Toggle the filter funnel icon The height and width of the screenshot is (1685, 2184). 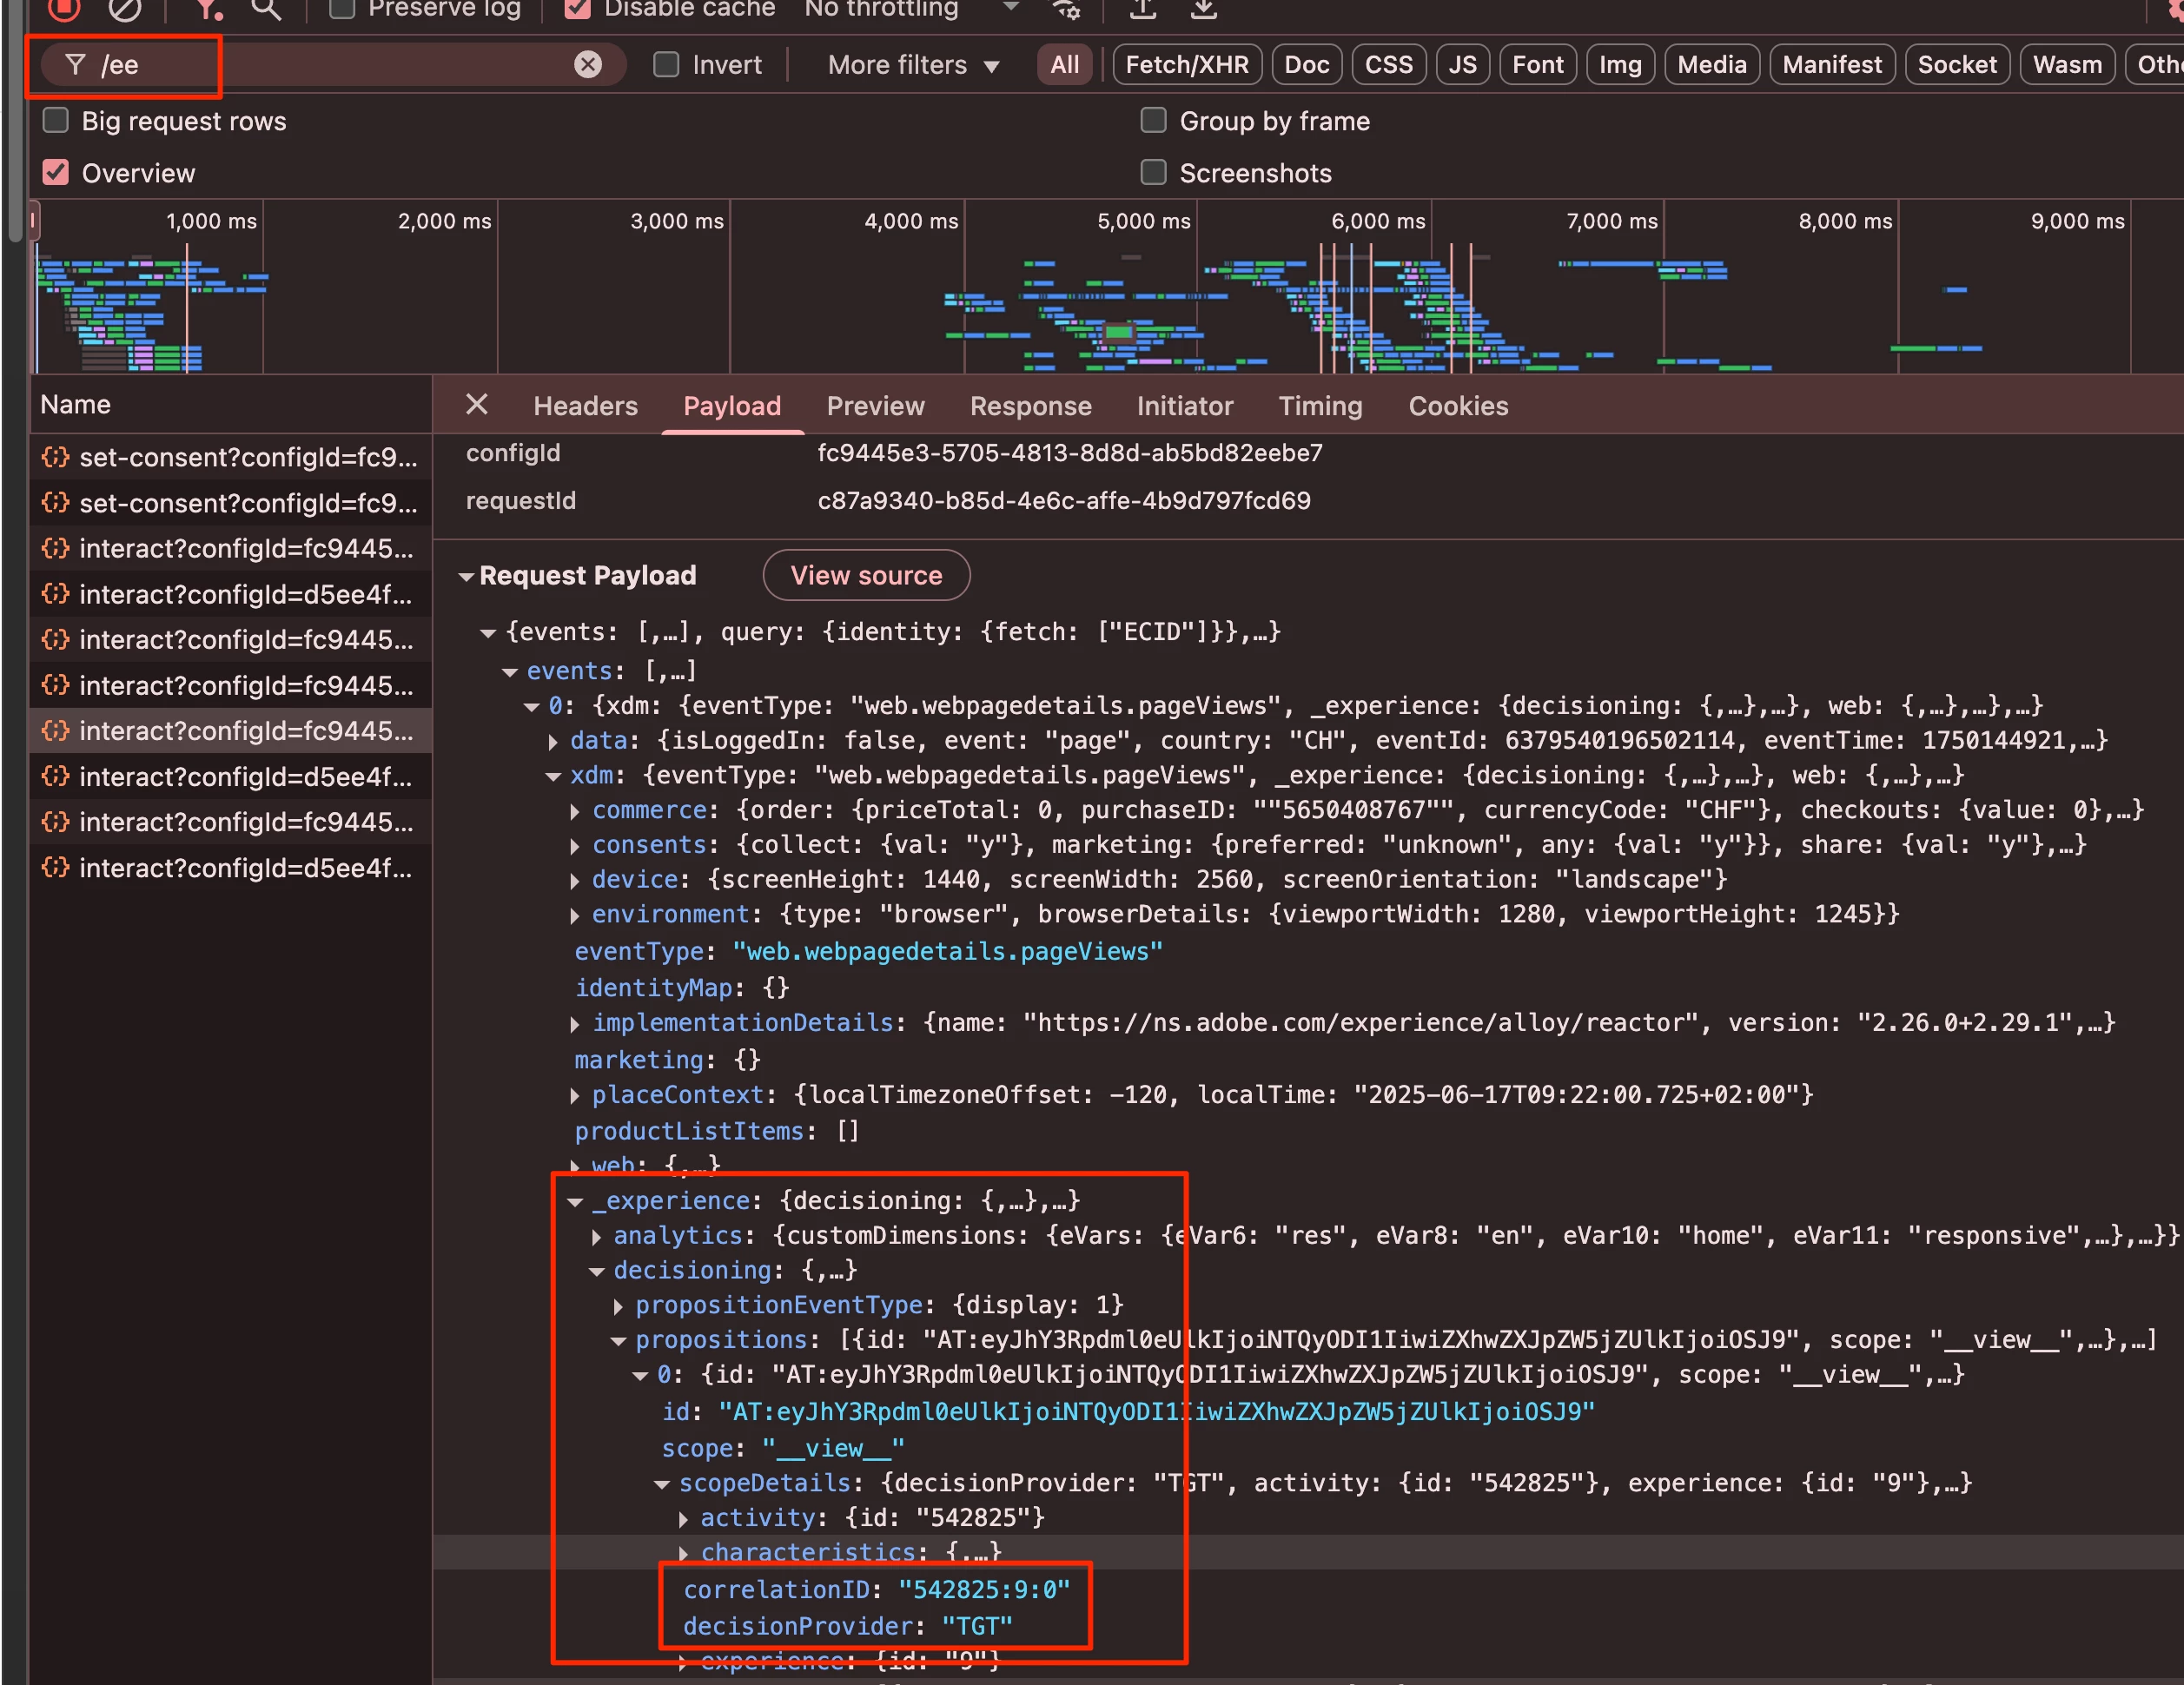[x=207, y=9]
